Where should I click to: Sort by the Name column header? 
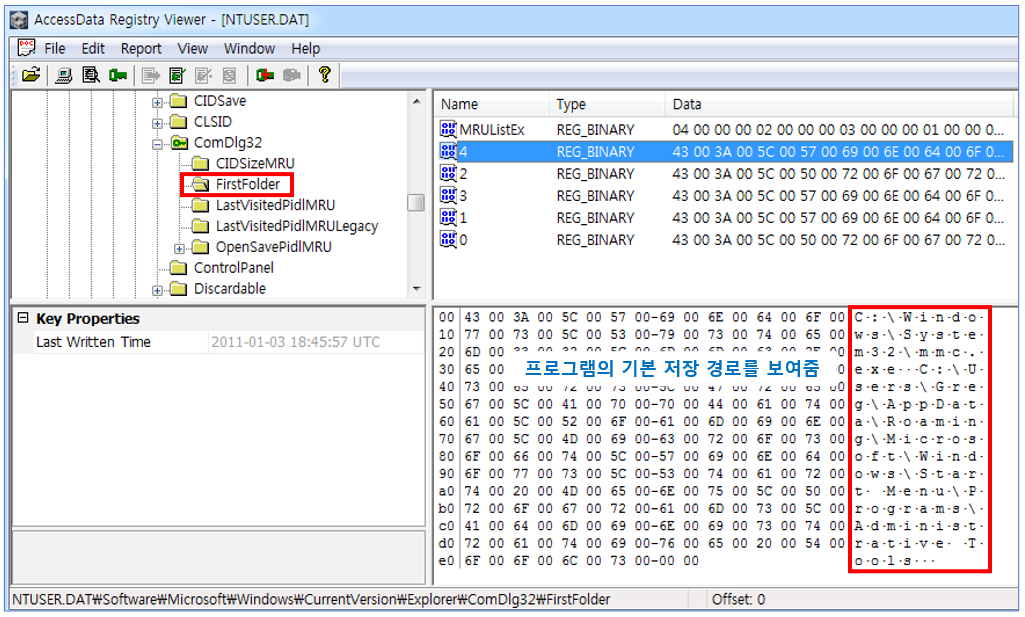coord(492,105)
